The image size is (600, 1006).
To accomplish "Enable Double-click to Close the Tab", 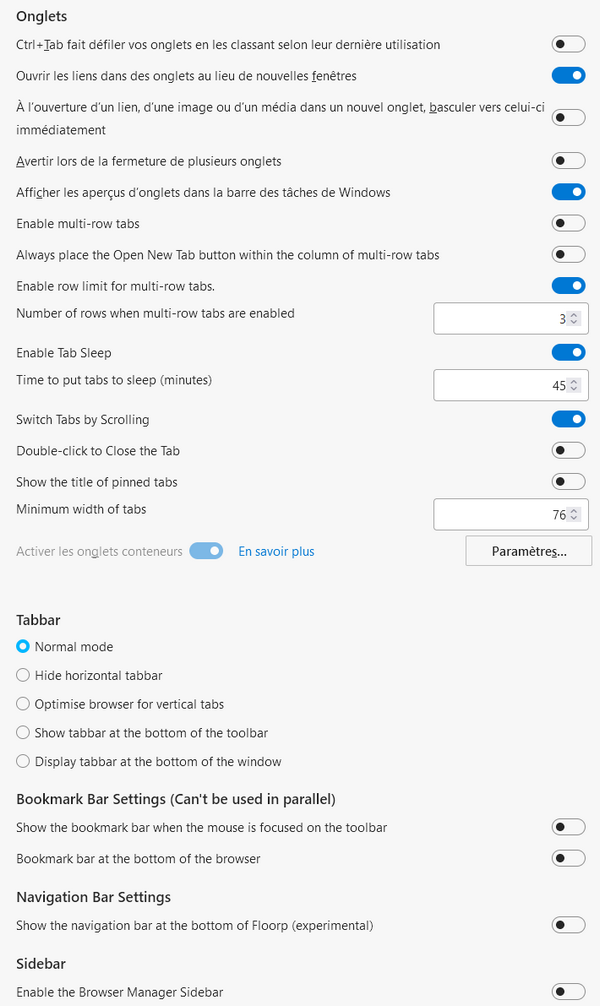I will coord(568,450).
